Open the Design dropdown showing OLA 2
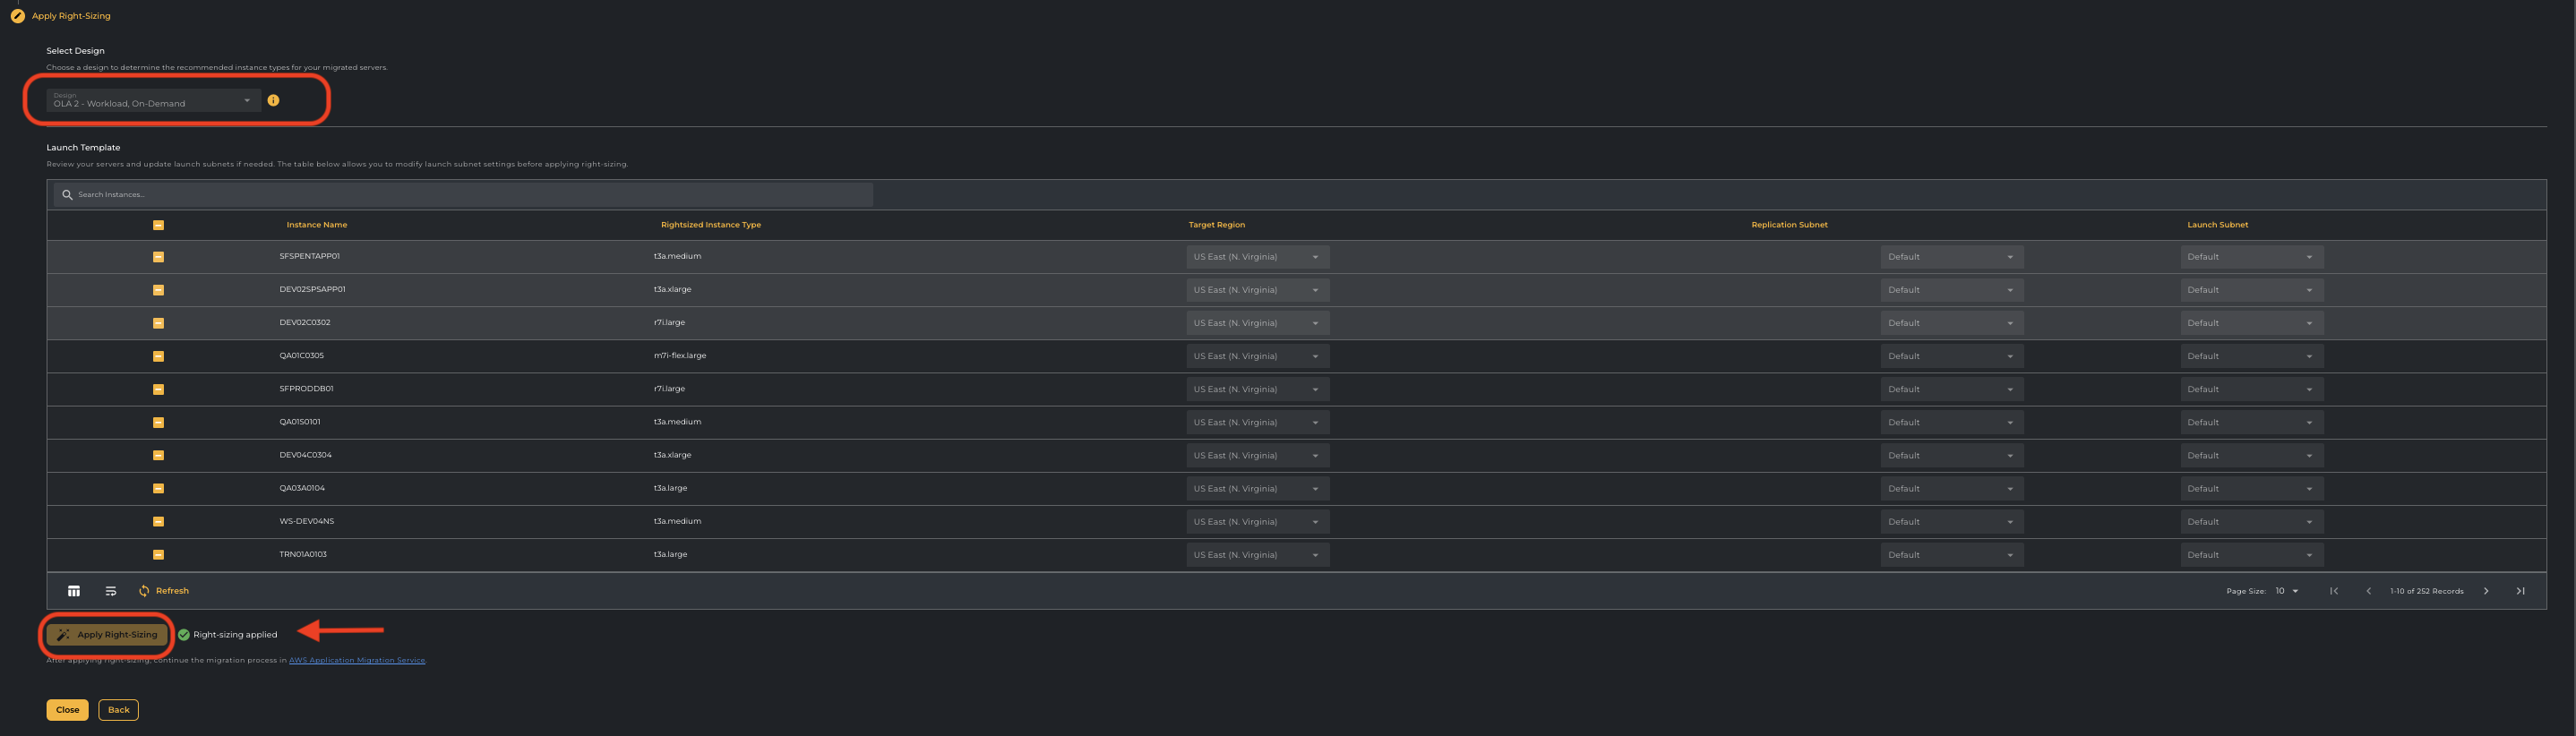Screen dimensions: 2576x736 click(153, 101)
